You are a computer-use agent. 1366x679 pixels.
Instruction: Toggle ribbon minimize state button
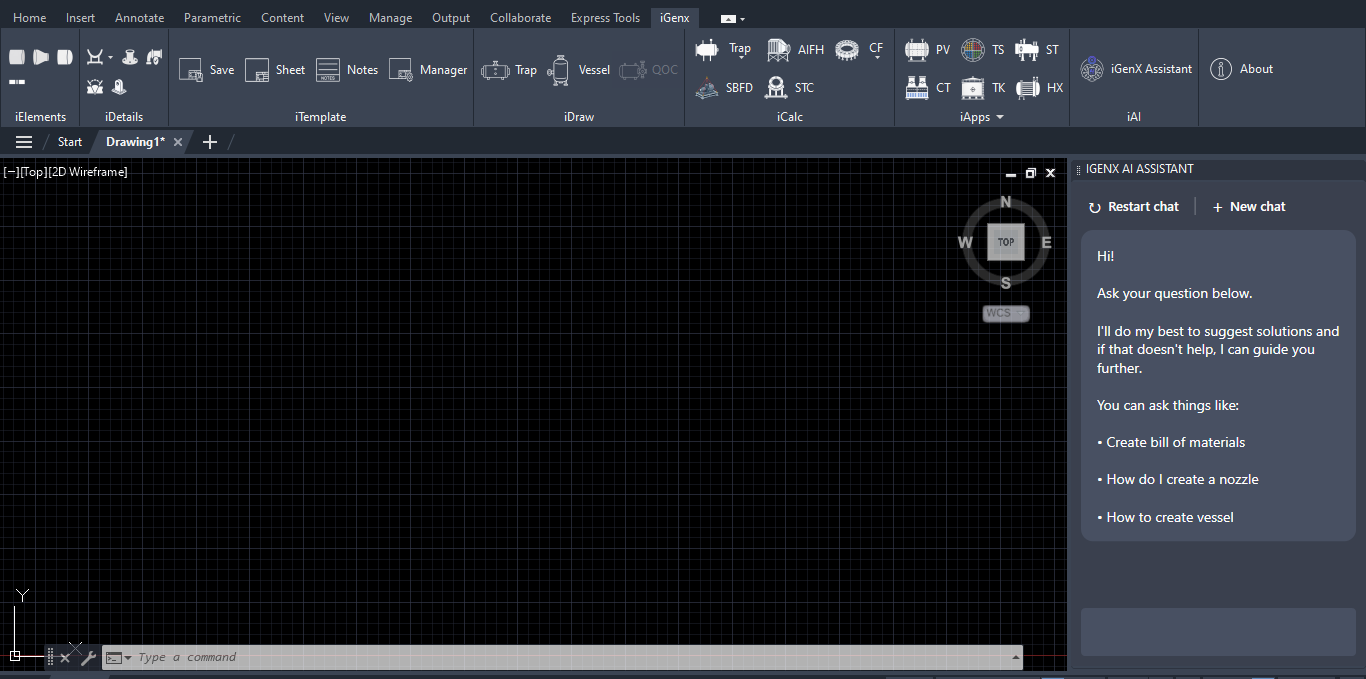click(727, 19)
